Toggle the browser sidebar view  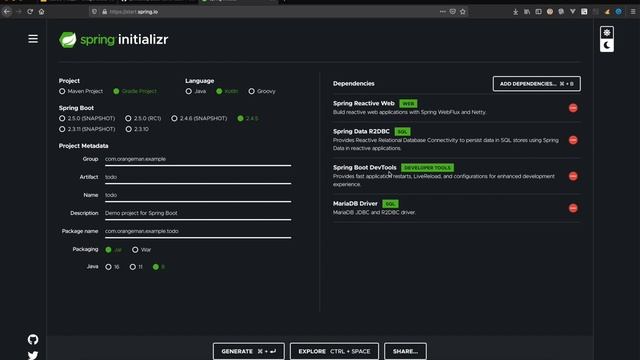point(538,12)
